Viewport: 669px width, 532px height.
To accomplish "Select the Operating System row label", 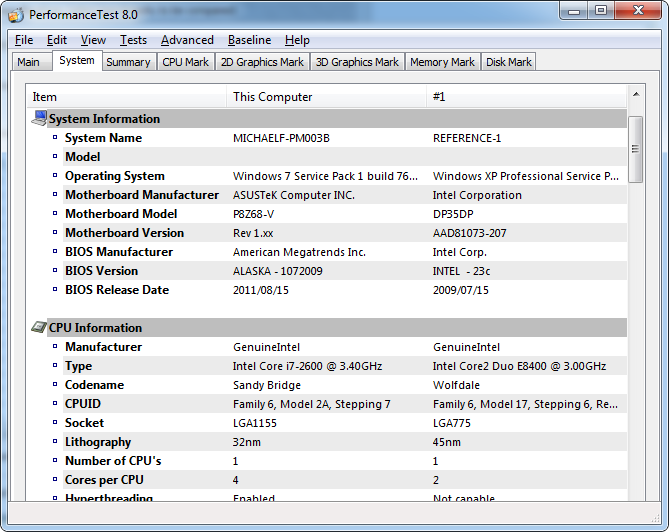I will coord(115,176).
